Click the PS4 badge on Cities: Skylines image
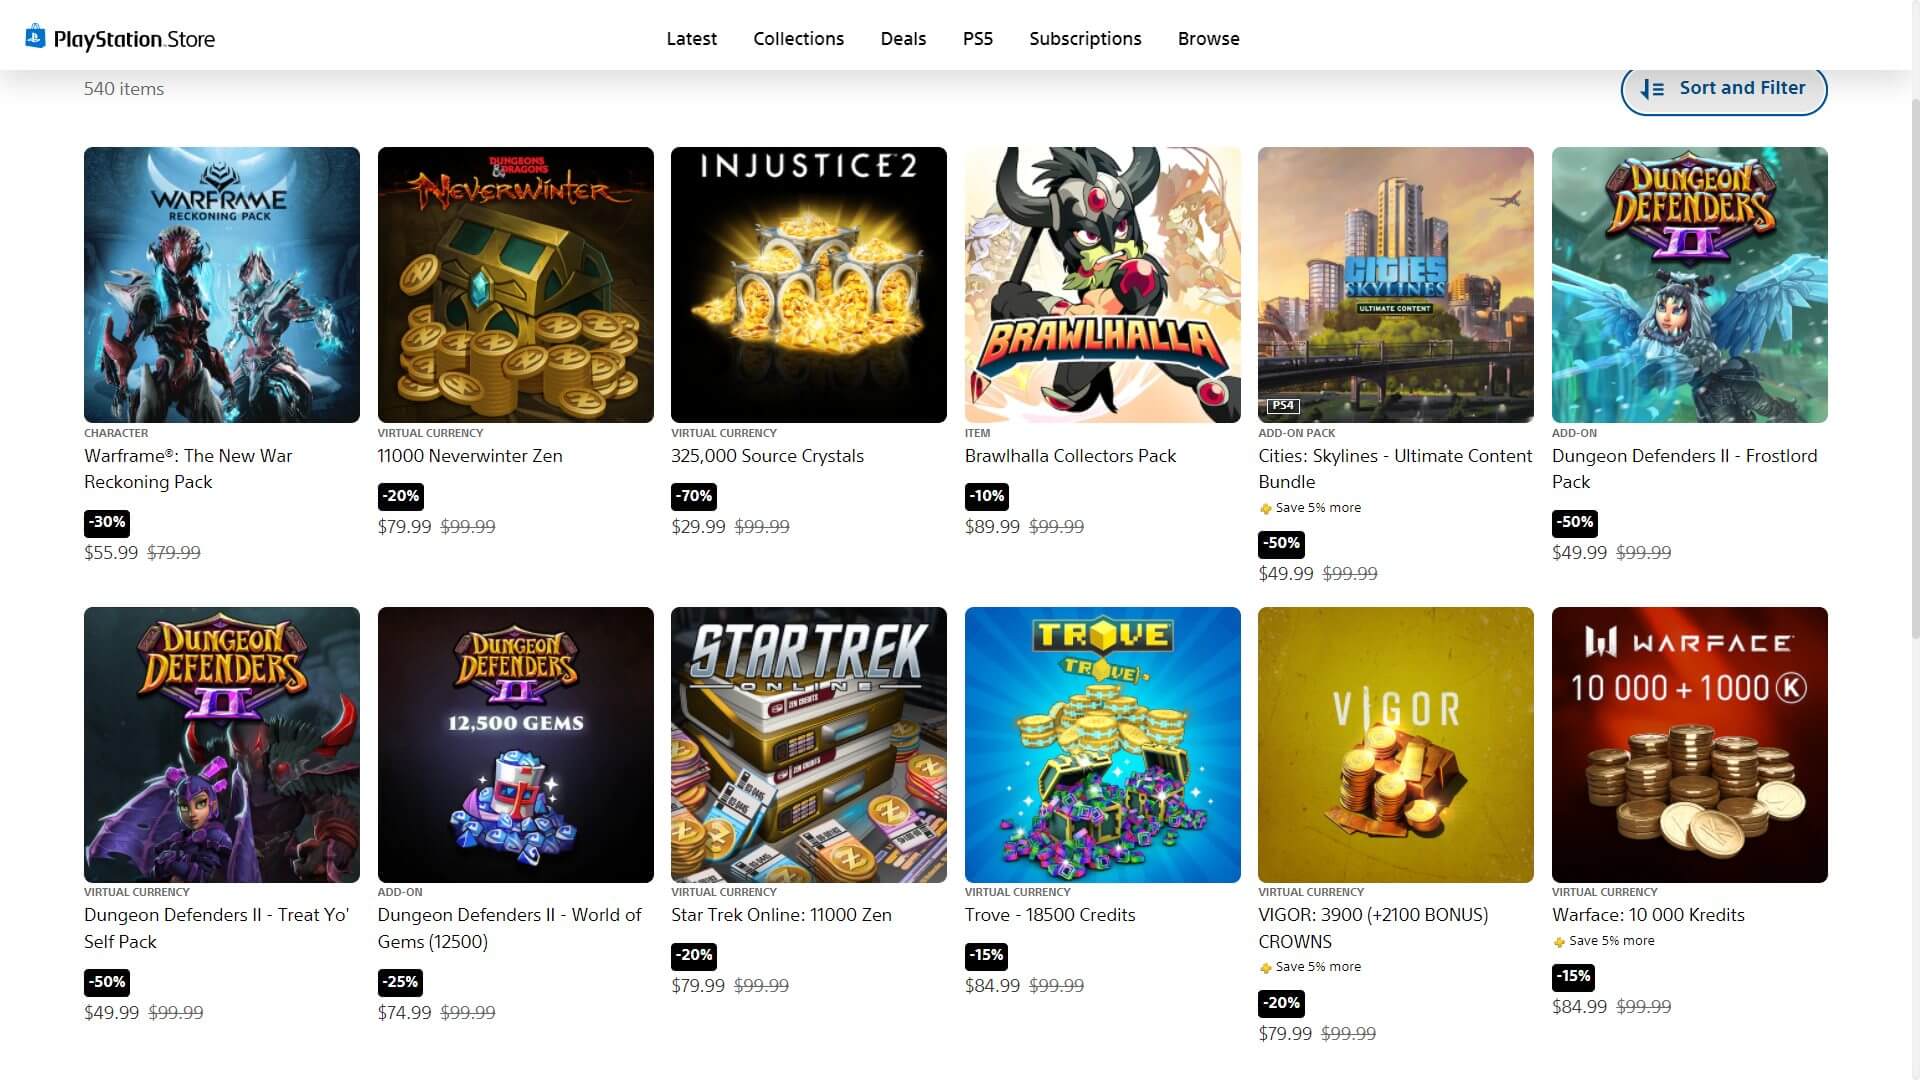 [1283, 405]
